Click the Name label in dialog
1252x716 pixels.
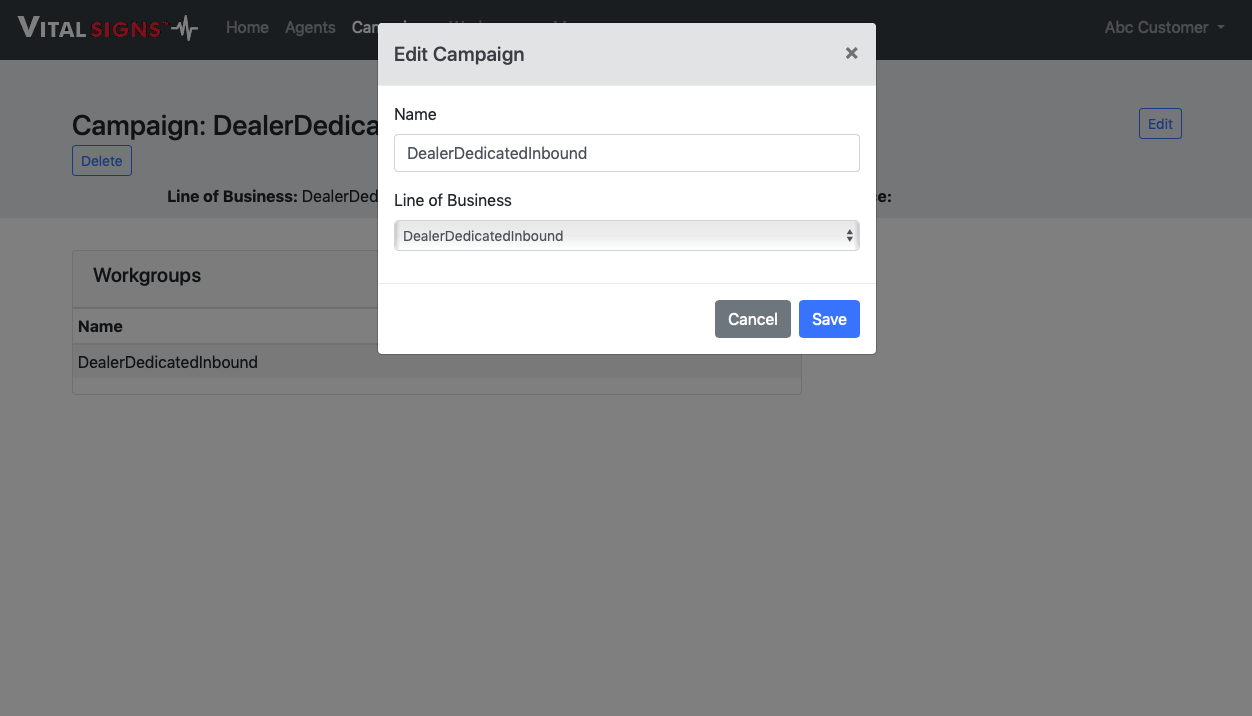pyautogui.click(x=415, y=114)
